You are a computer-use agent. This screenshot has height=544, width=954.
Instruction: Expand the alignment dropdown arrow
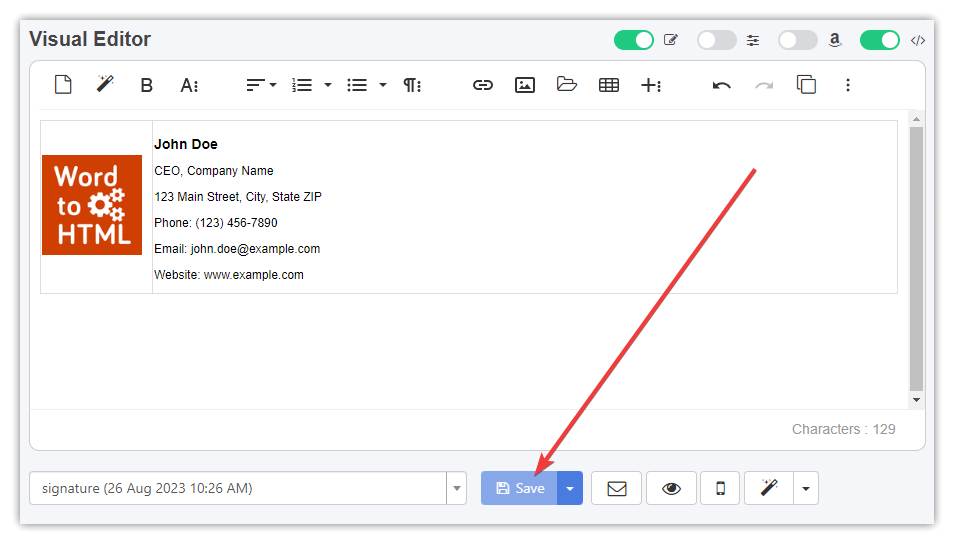[273, 85]
